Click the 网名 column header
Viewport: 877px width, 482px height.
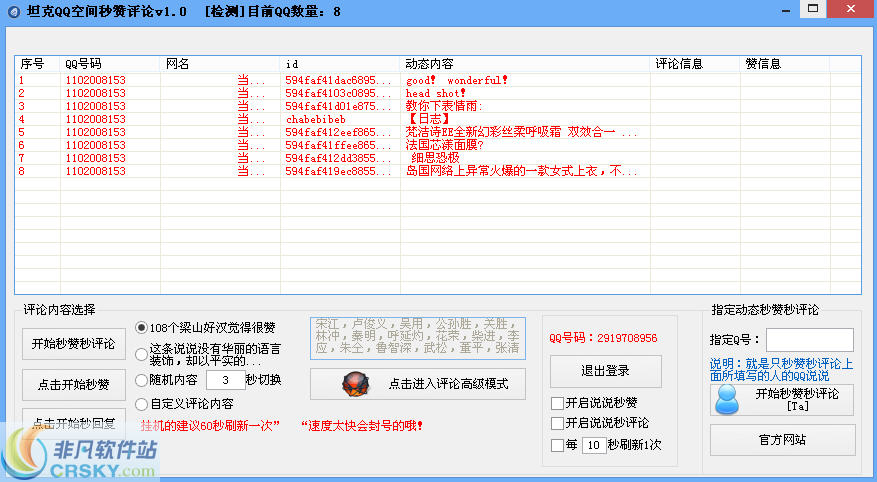220,64
